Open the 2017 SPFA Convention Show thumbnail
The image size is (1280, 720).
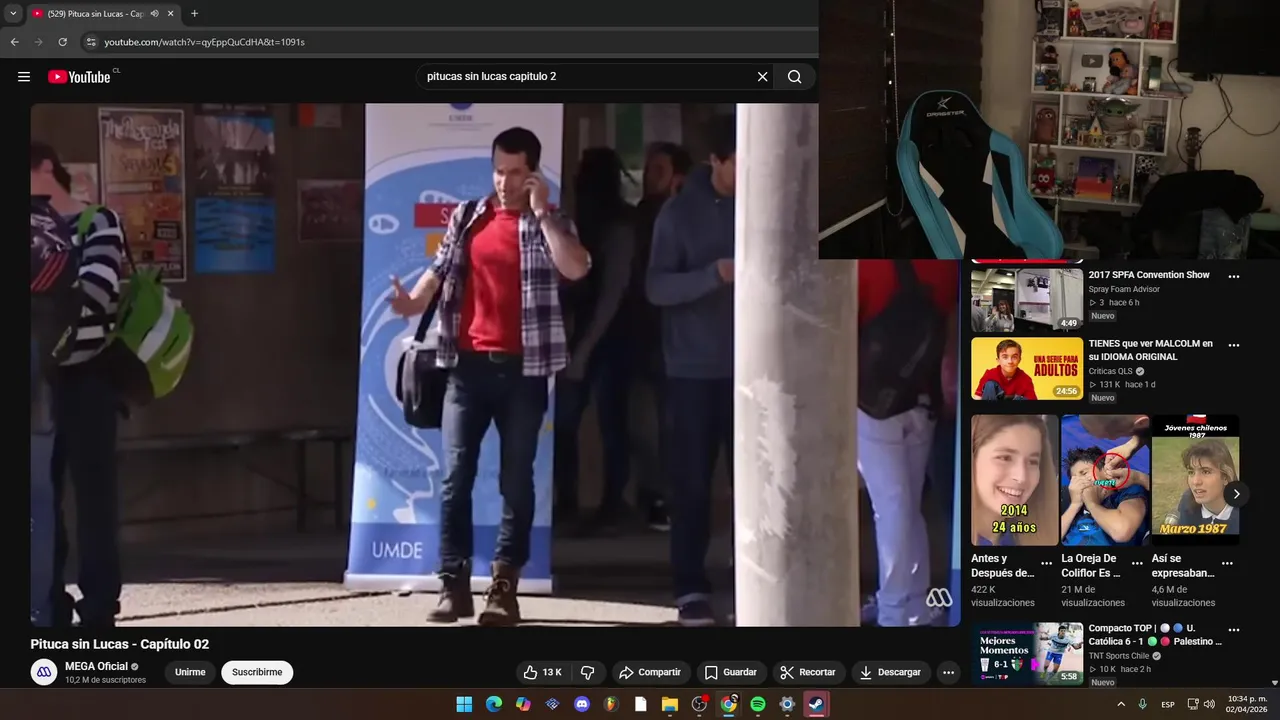(x=1027, y=300)
